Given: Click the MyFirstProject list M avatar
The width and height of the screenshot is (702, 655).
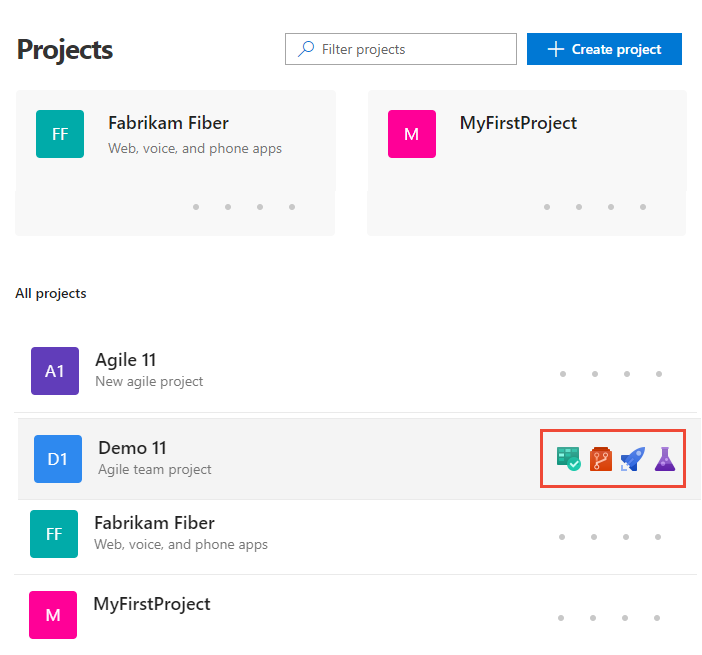Looking at the screenshot, I should point(53,615).
